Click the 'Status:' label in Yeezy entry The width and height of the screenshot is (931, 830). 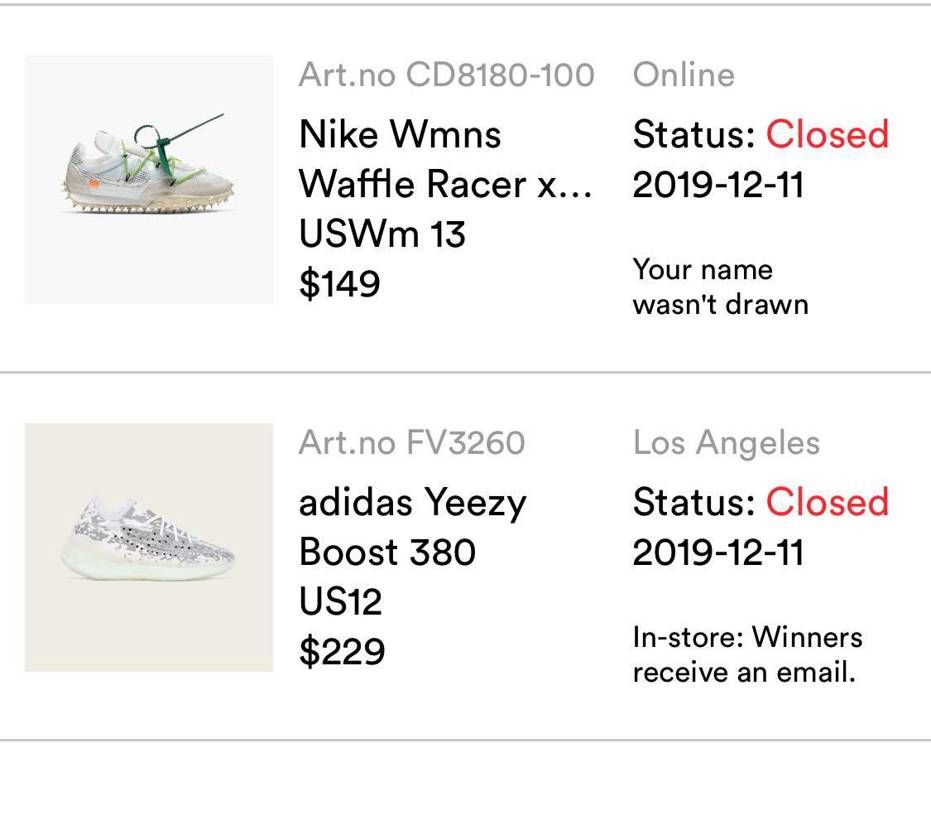pyautogui.click(x=694, y=502)
